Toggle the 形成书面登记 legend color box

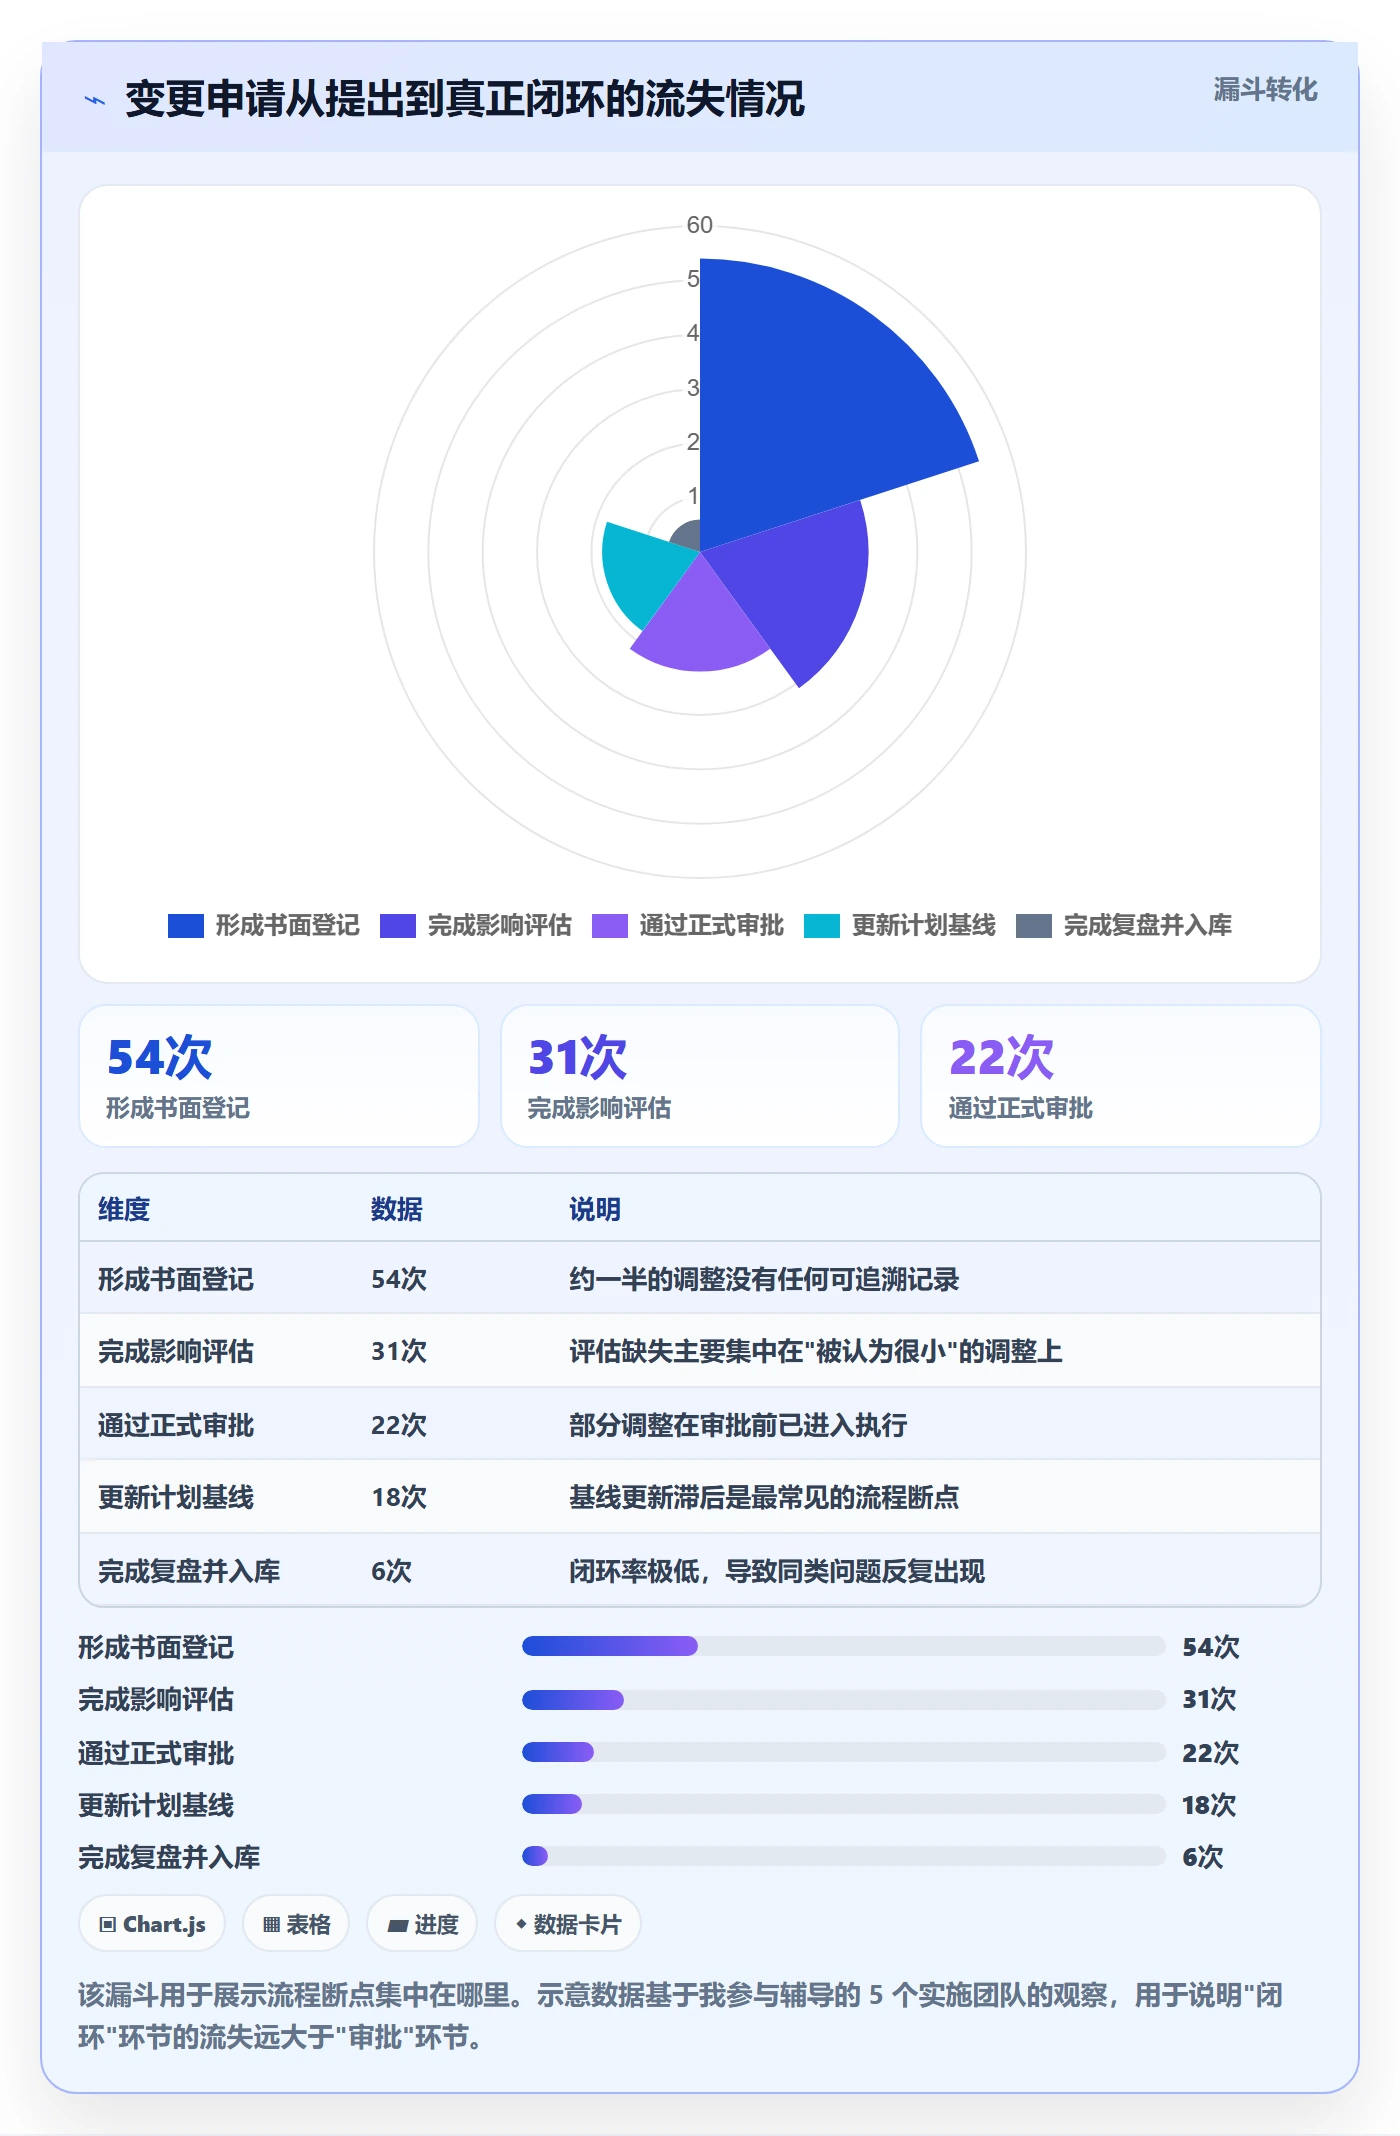click(186, 926)
